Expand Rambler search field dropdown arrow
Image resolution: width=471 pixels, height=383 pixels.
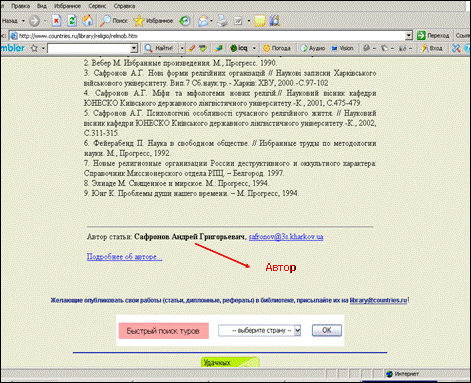coord(134,48)
